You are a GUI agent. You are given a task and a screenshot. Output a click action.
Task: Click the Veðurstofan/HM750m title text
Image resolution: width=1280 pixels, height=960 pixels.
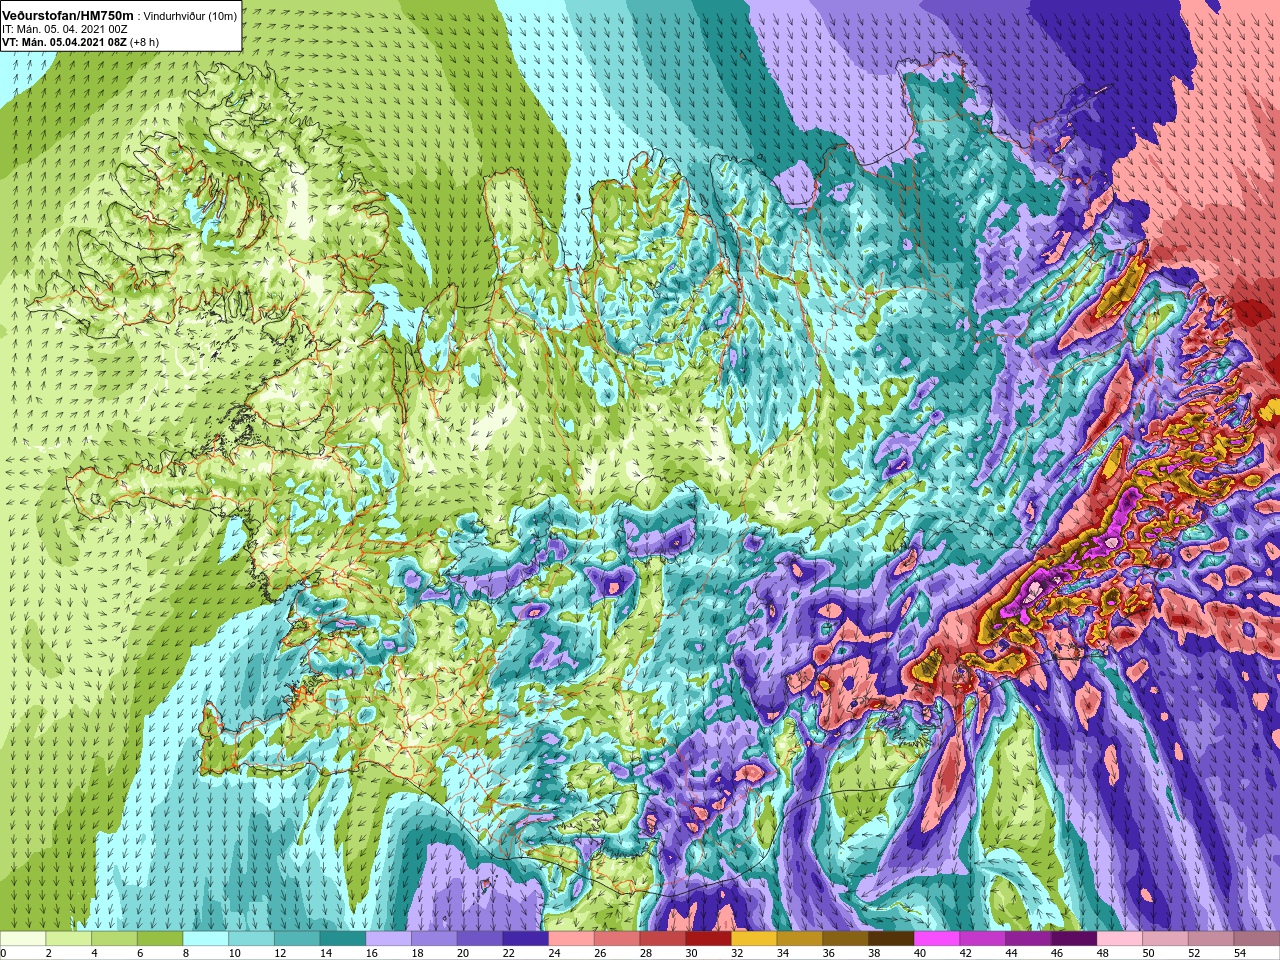click(68, 15)
